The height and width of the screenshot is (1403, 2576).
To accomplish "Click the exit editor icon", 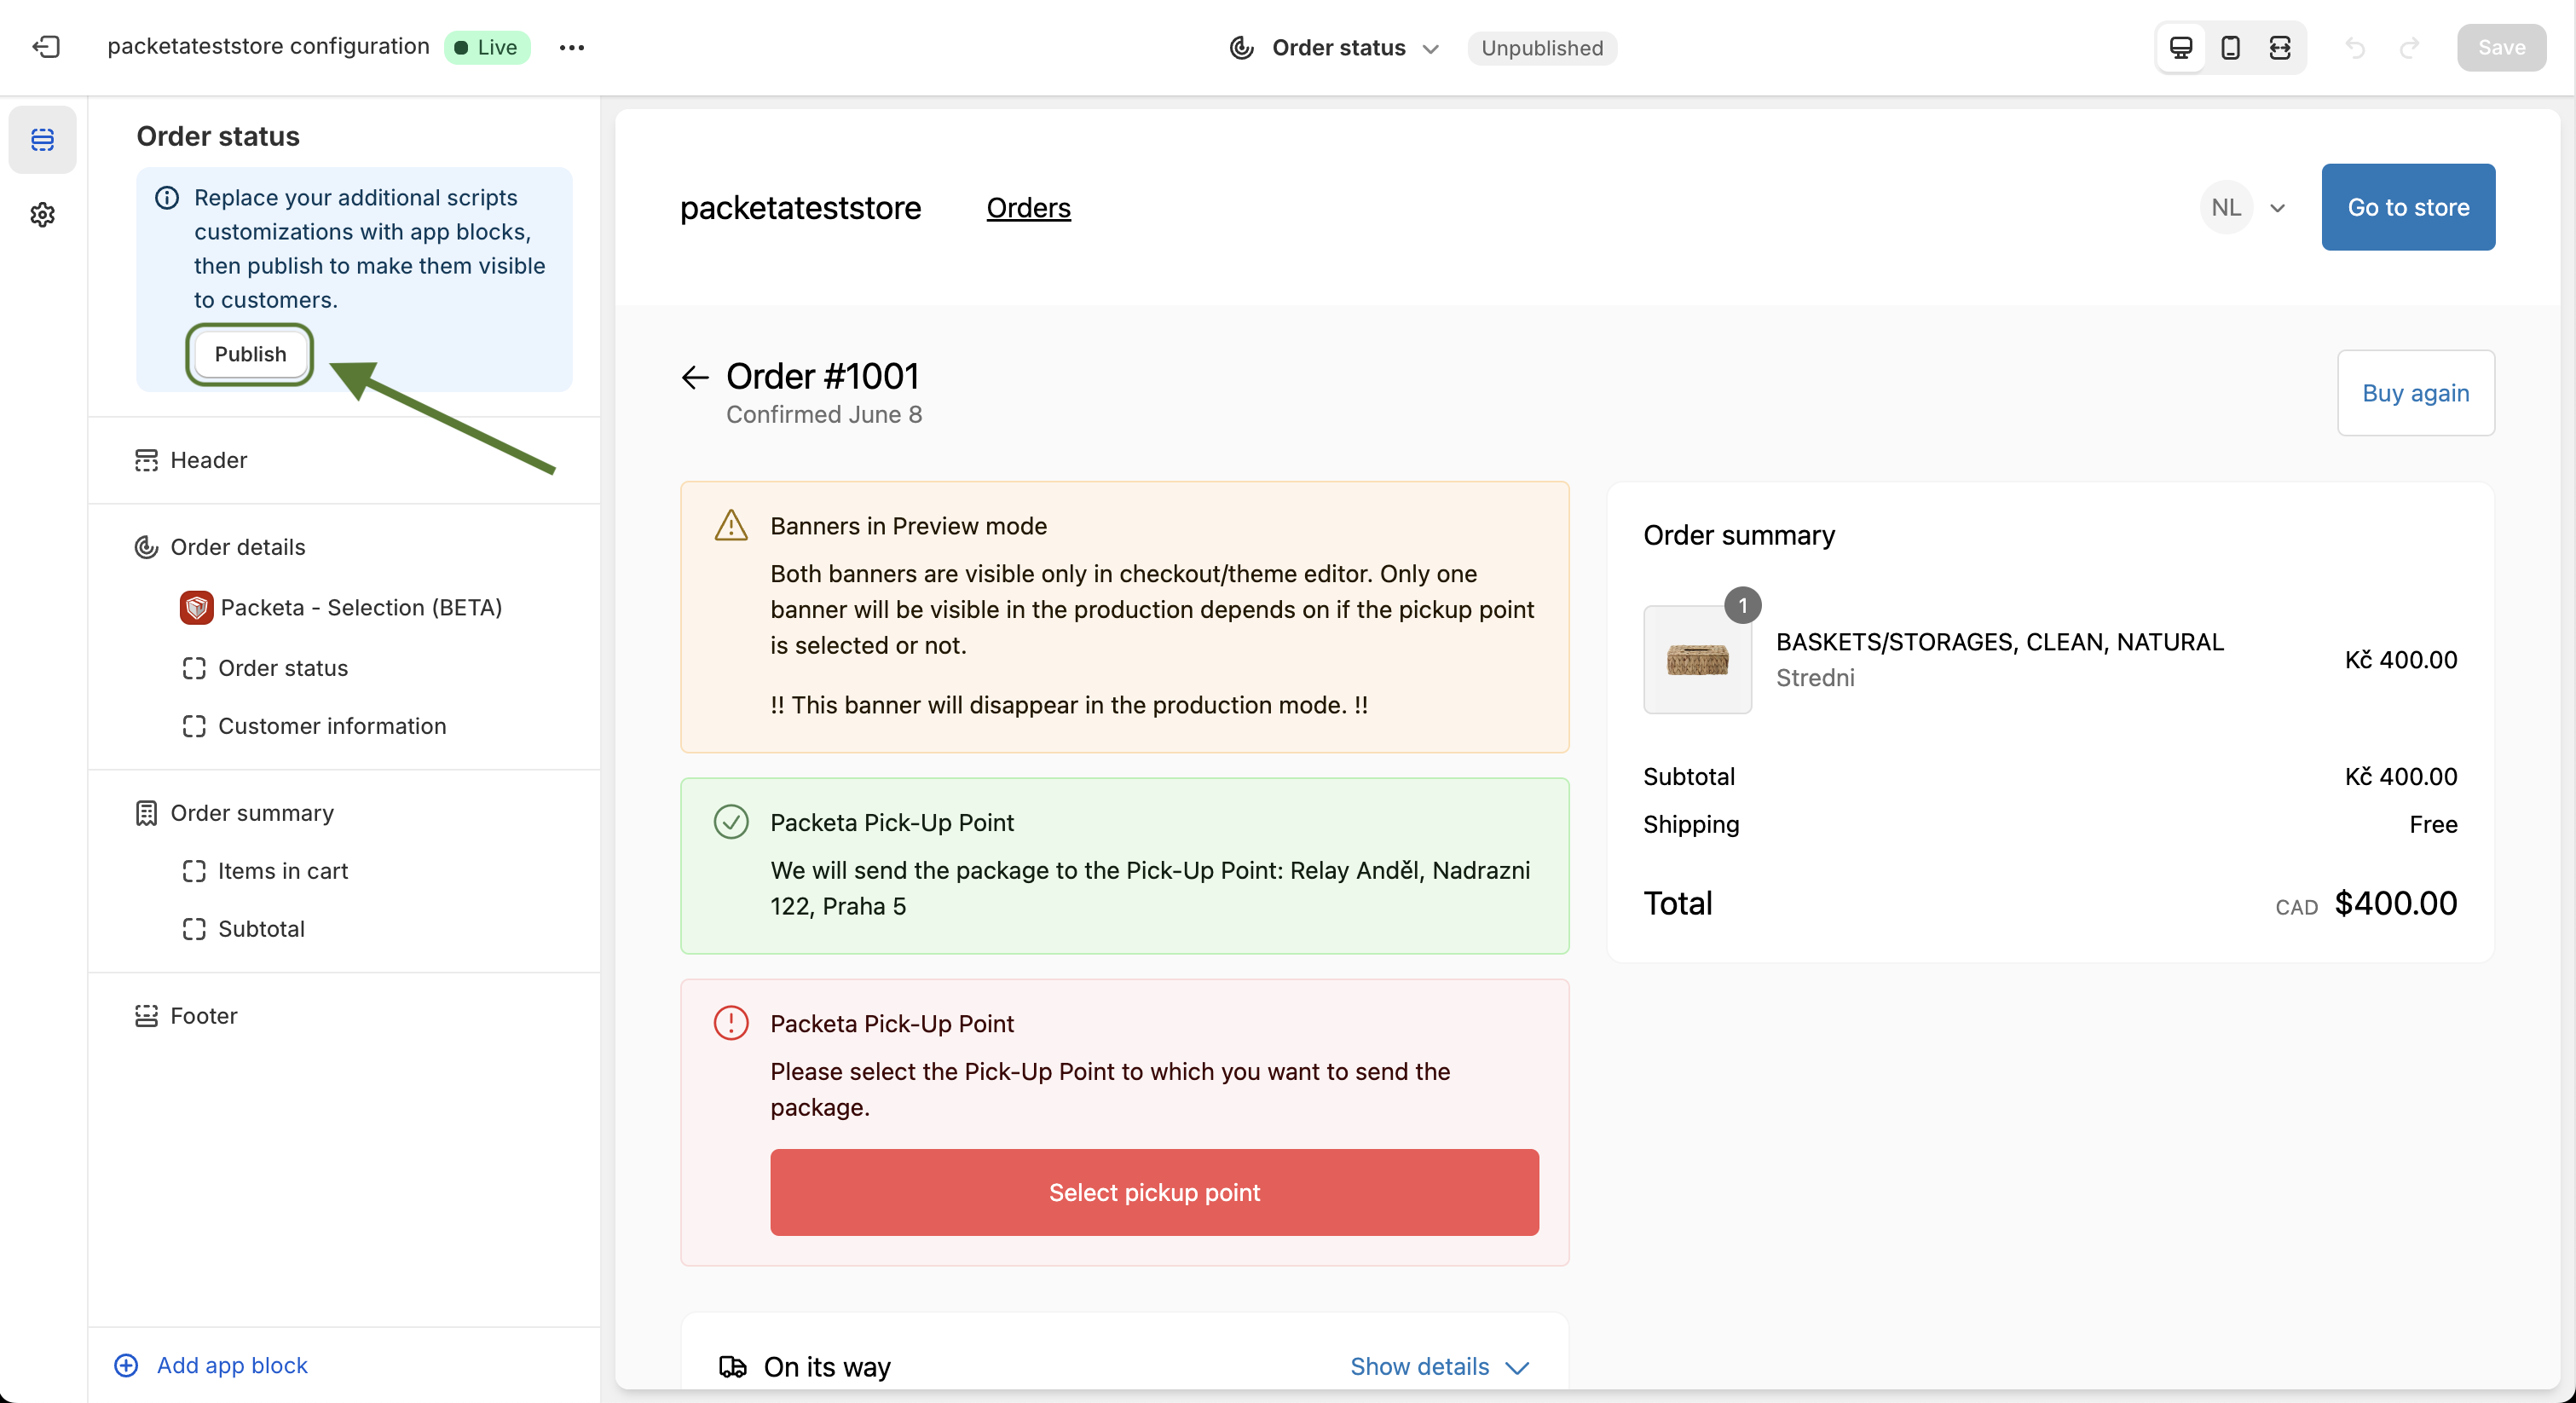I will click(x=46, y=47).
